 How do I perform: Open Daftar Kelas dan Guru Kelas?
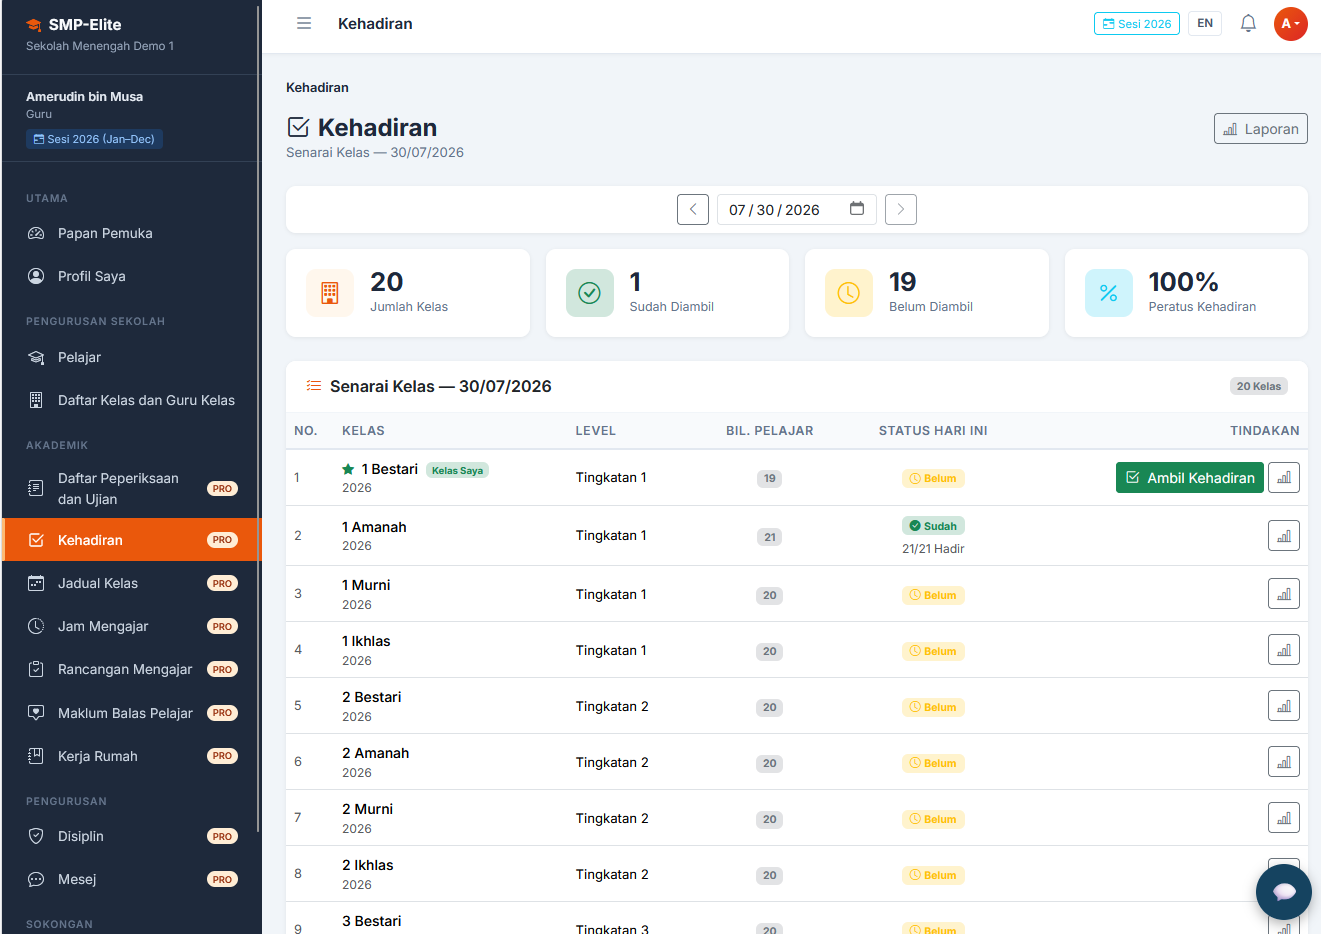tap(130, 400)
